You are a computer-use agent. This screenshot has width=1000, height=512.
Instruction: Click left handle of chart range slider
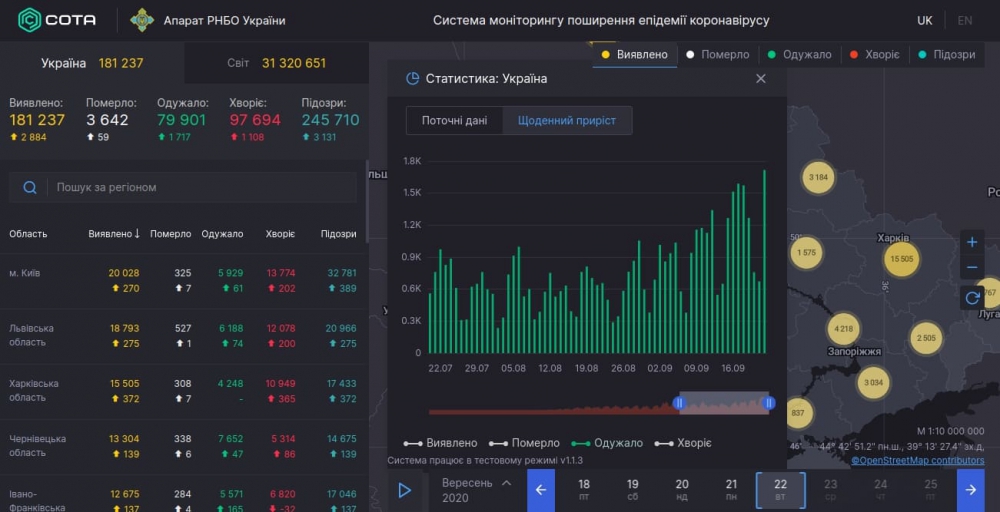coord(679,403)
